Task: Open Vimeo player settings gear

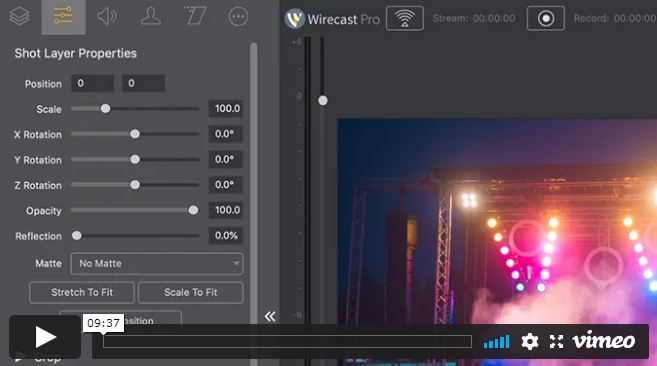Action: coord(530,342)
